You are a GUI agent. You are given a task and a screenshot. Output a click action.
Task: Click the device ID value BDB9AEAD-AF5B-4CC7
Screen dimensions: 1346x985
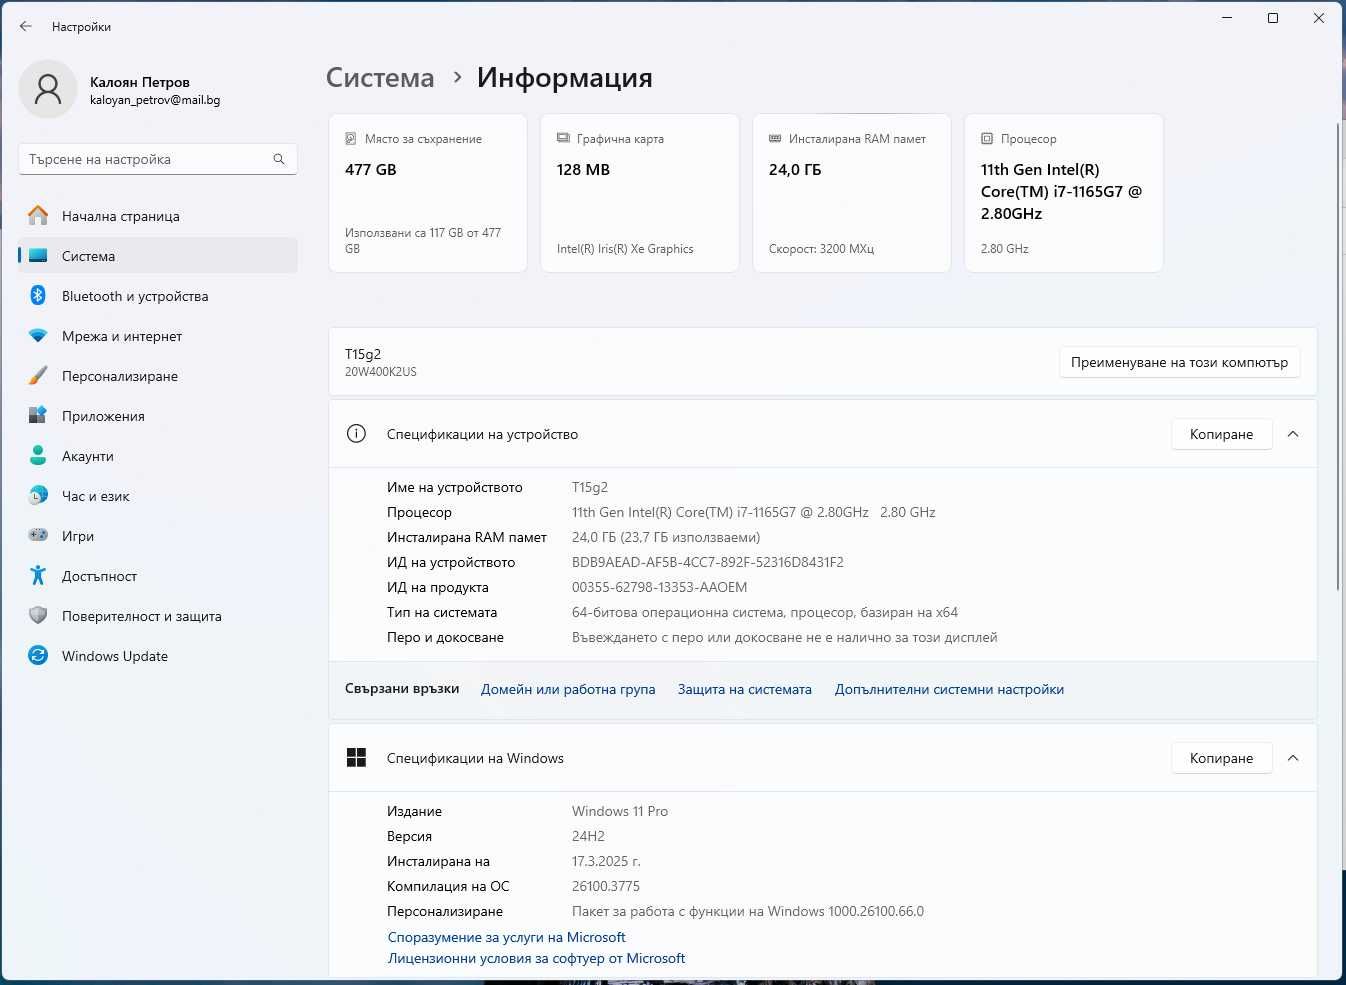tap(708, 562)
